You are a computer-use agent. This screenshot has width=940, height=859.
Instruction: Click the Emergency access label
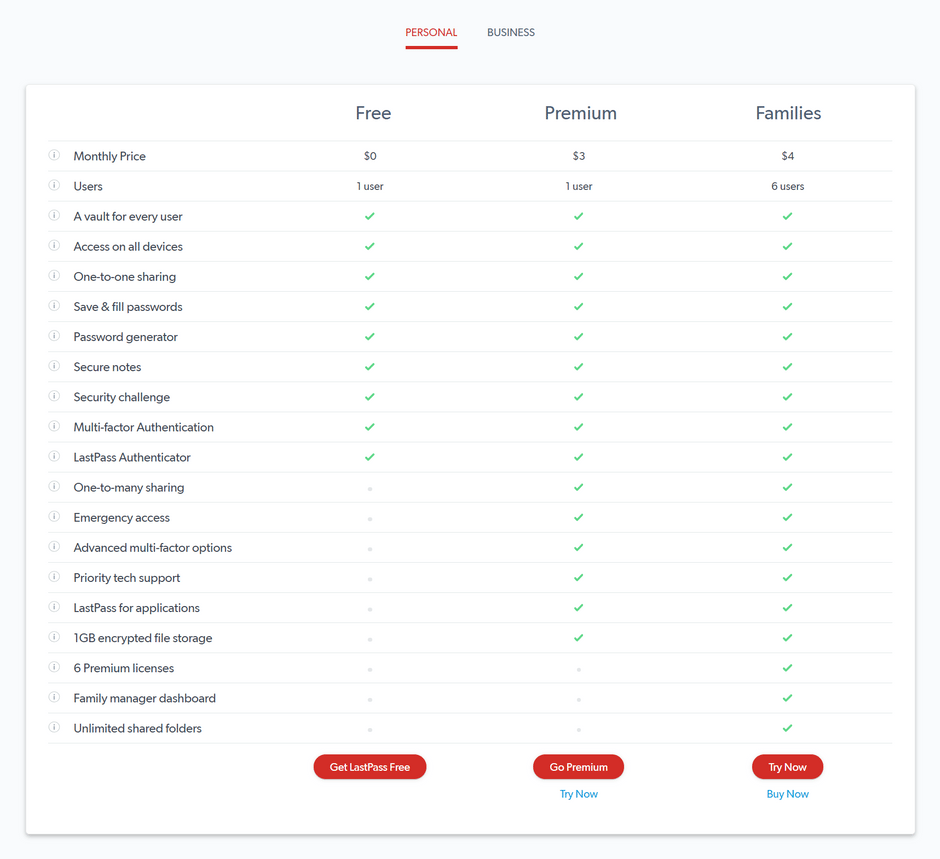click(122, 518)
